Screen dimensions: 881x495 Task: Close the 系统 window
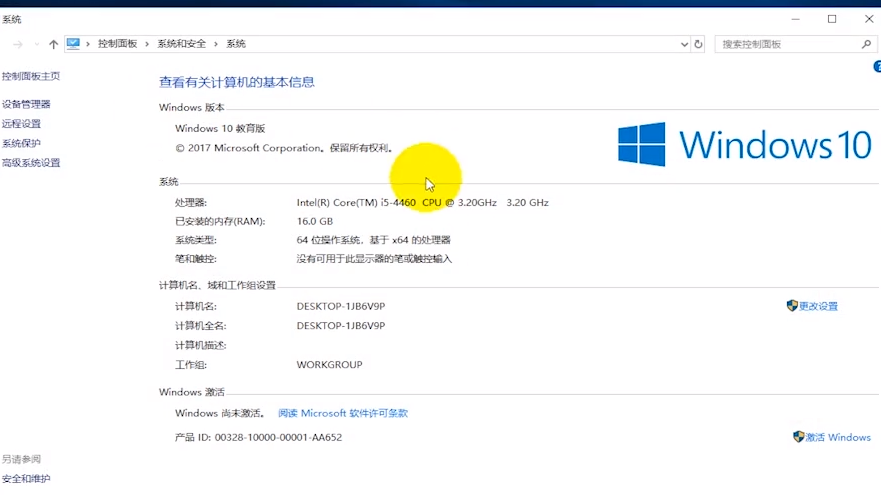(869, 19)
